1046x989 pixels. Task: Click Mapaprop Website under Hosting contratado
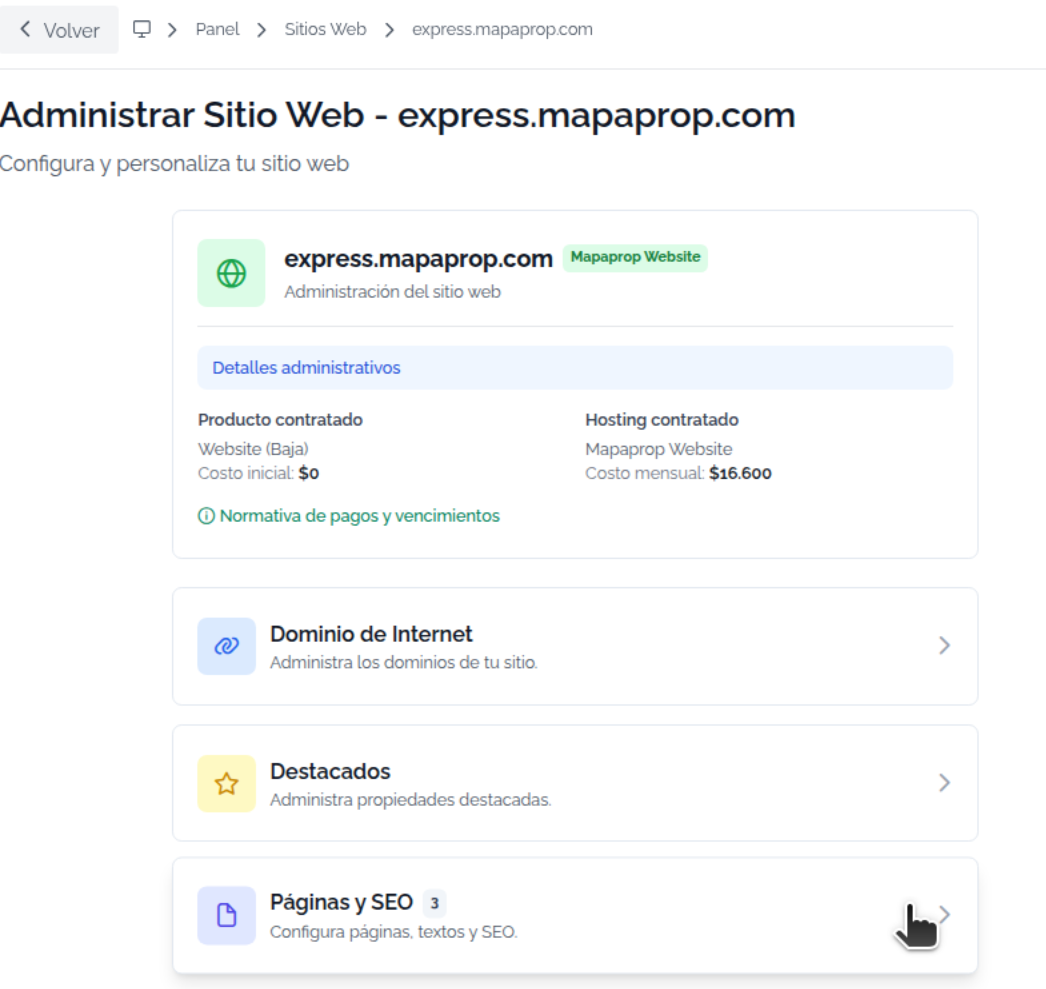pos(658,449)
